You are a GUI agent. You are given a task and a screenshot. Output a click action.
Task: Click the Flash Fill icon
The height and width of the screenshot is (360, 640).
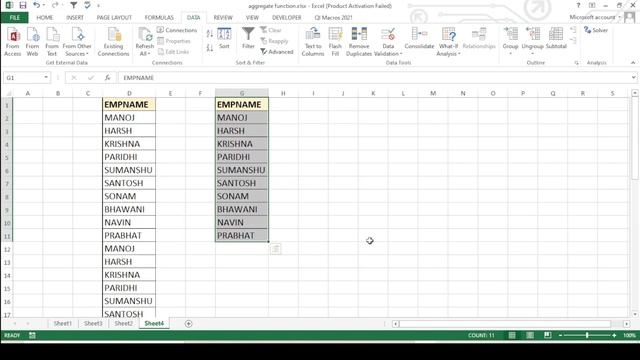pyautogui.click(x=335, y=42)
